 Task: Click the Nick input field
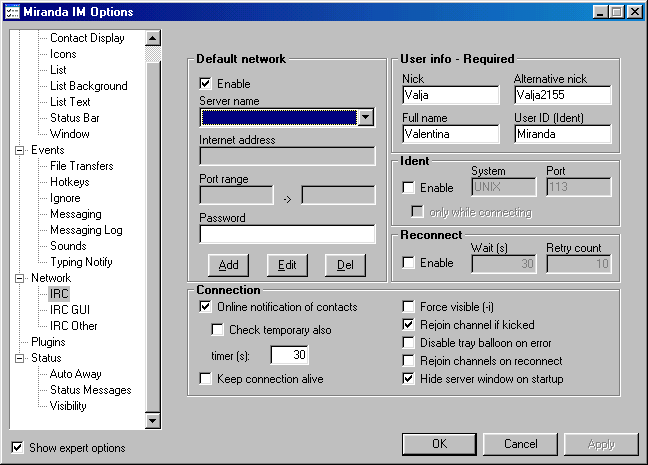(450, 95)
